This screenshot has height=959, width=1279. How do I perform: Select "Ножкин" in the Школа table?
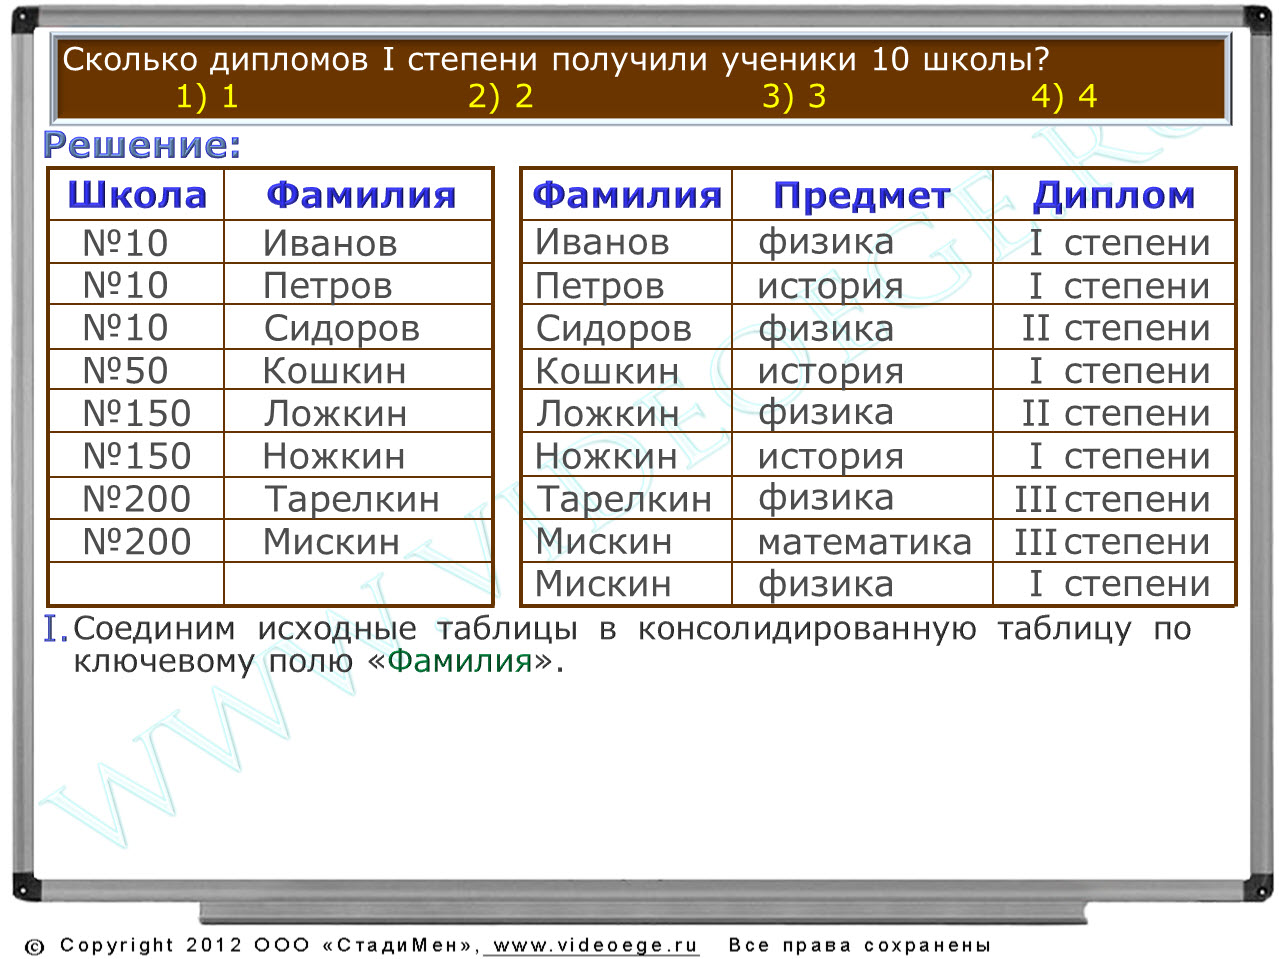(x=334, y=457)
